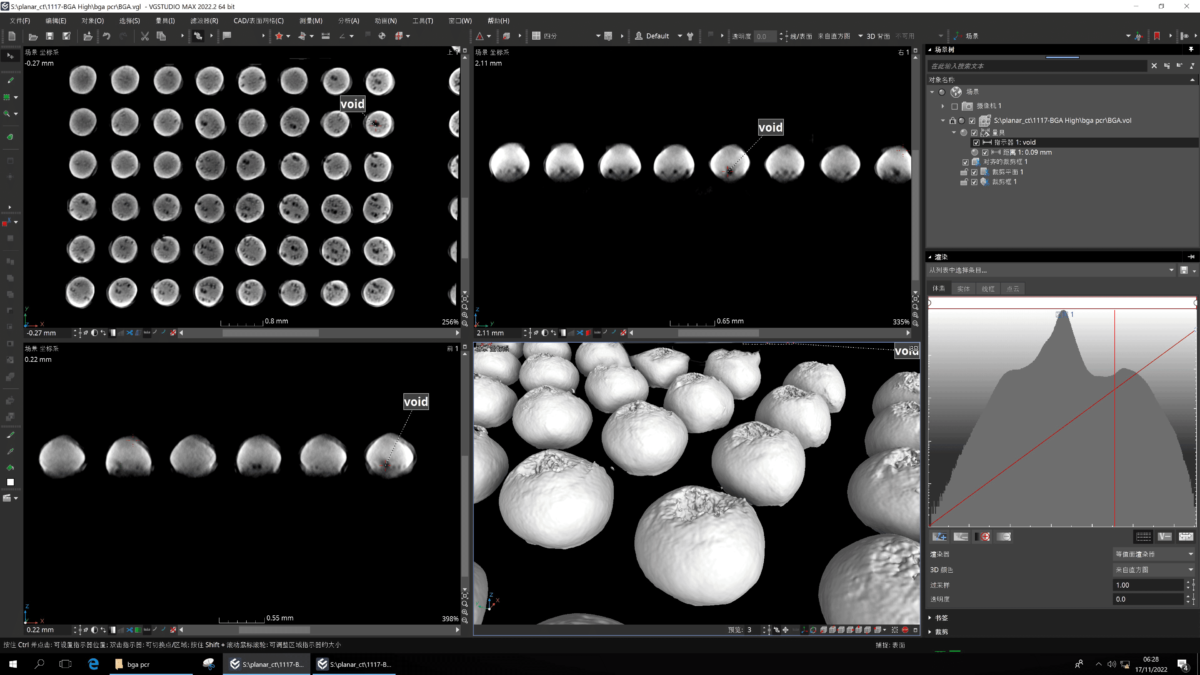
Task: Click the red star icon in toolbar
Action: [x=279, y=36]
